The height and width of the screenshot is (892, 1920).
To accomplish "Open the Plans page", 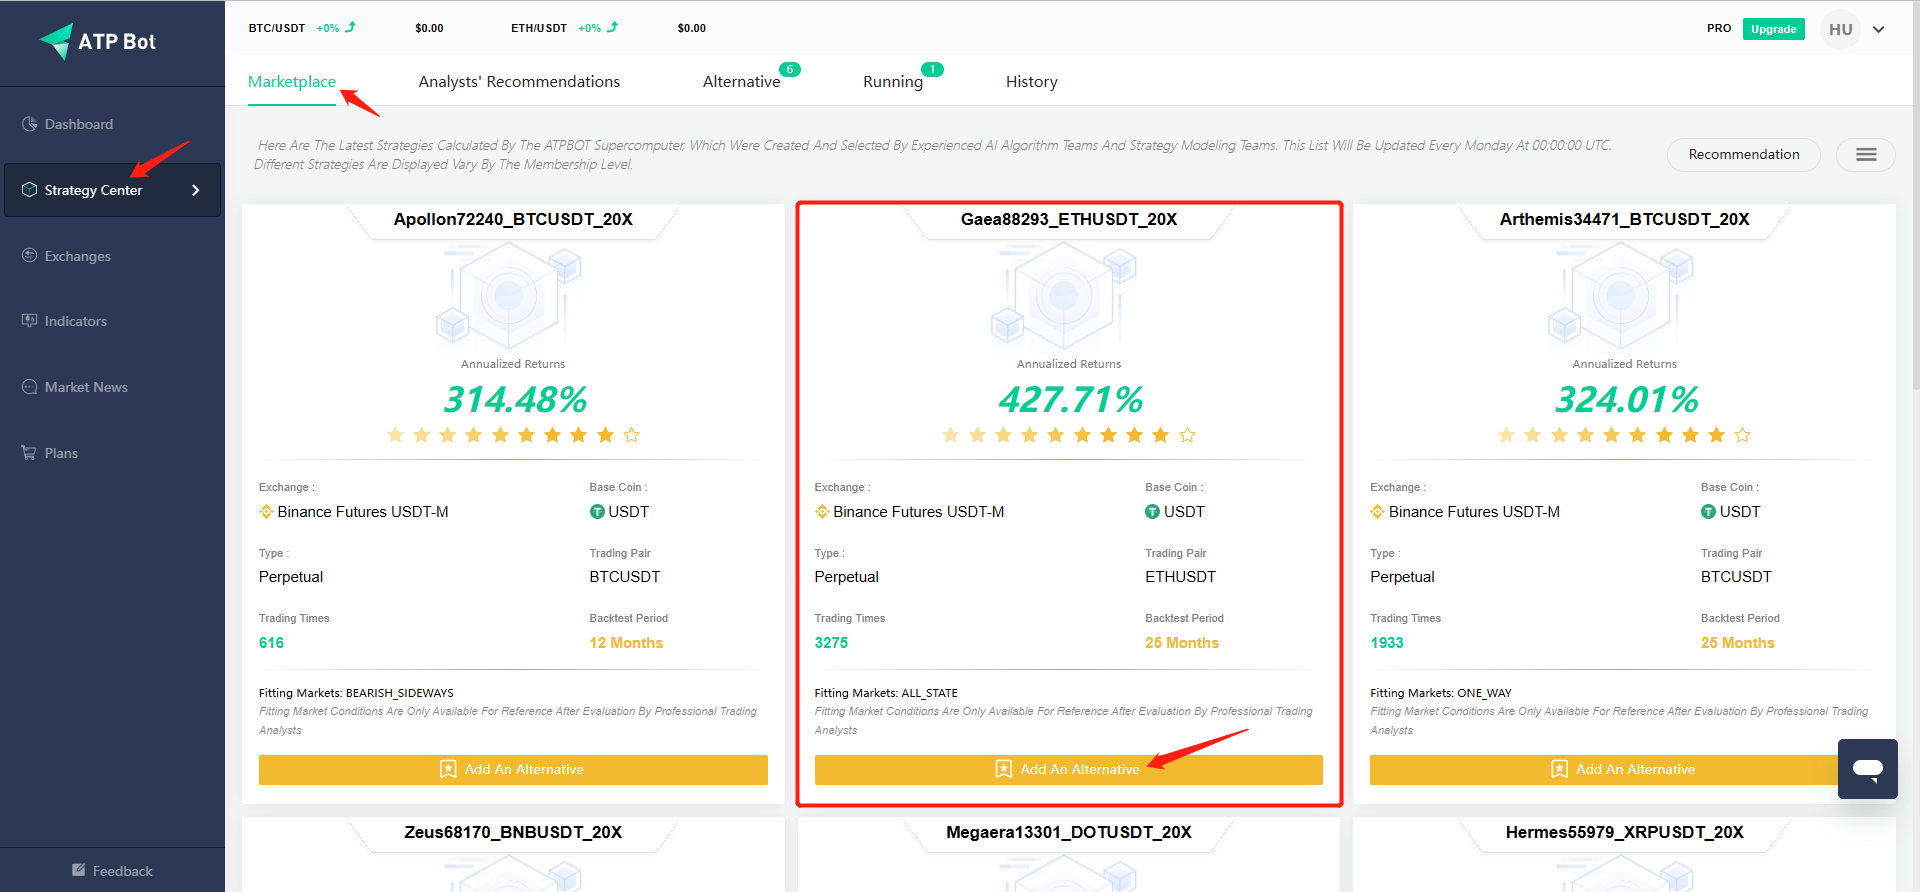I will pyautogui.click(x=61, y=453).
